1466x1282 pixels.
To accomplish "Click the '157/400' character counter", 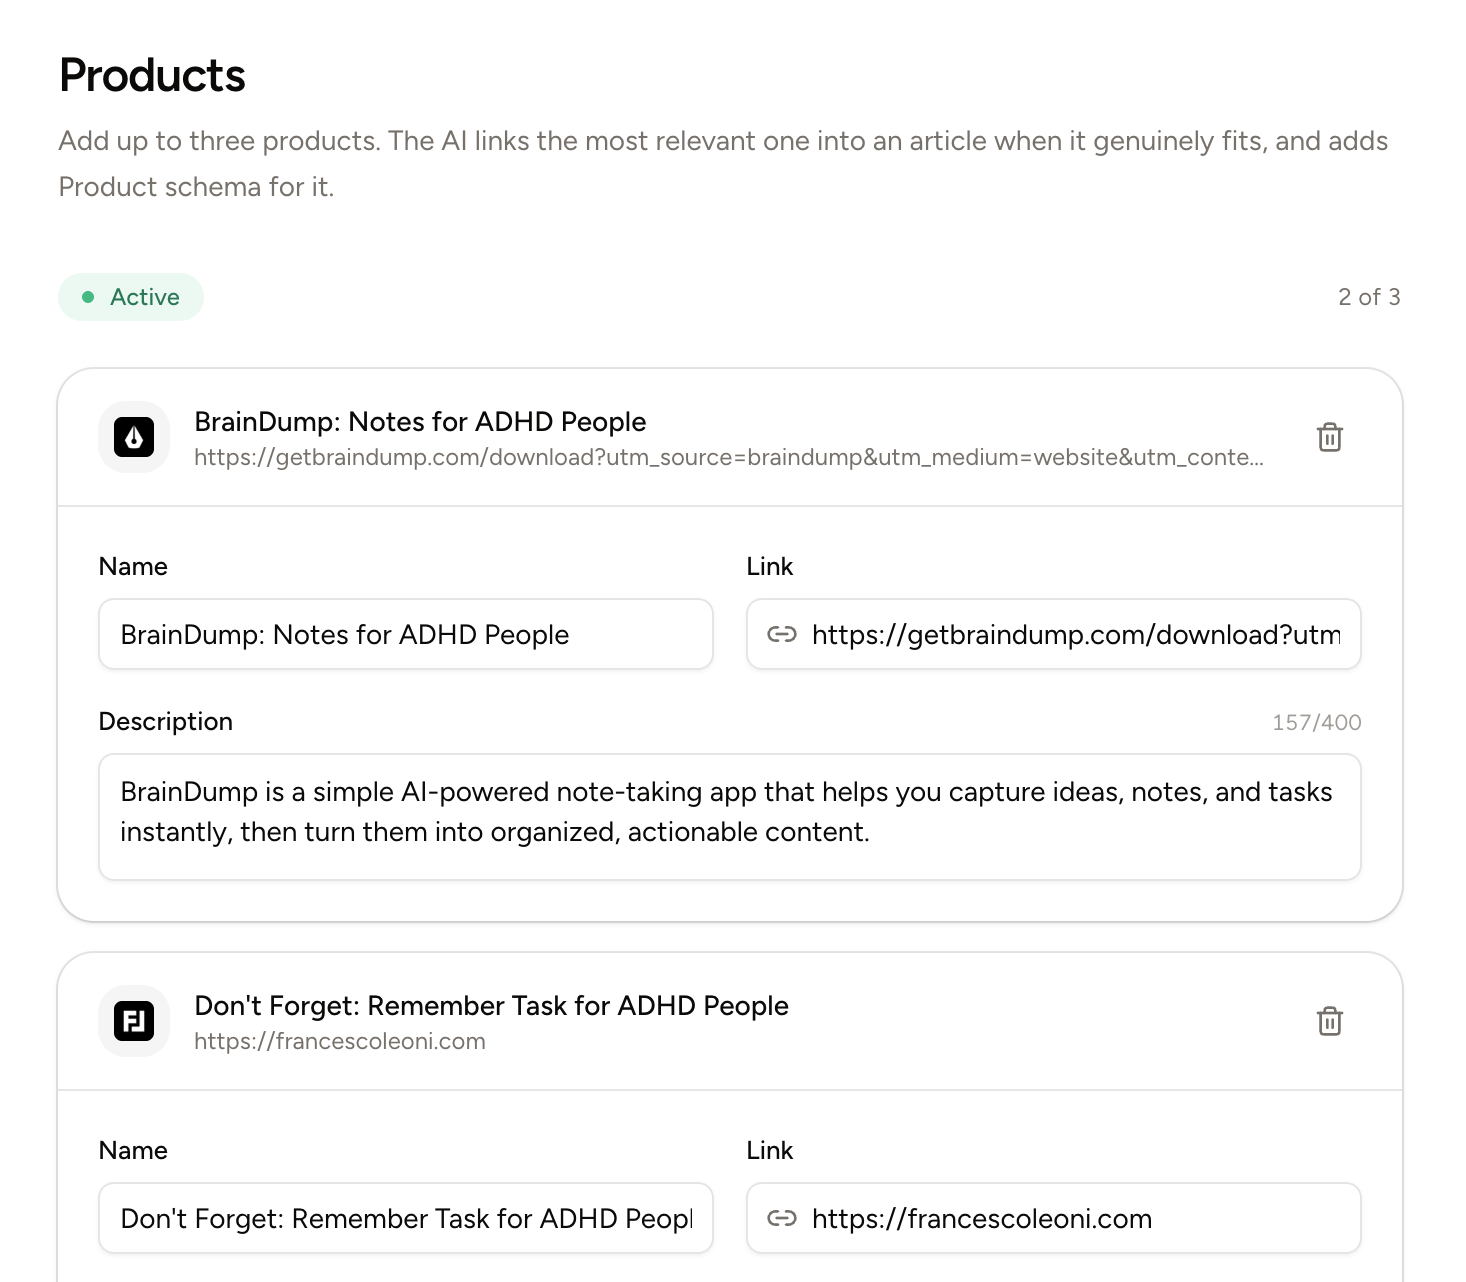I will tap(1316, 722).
